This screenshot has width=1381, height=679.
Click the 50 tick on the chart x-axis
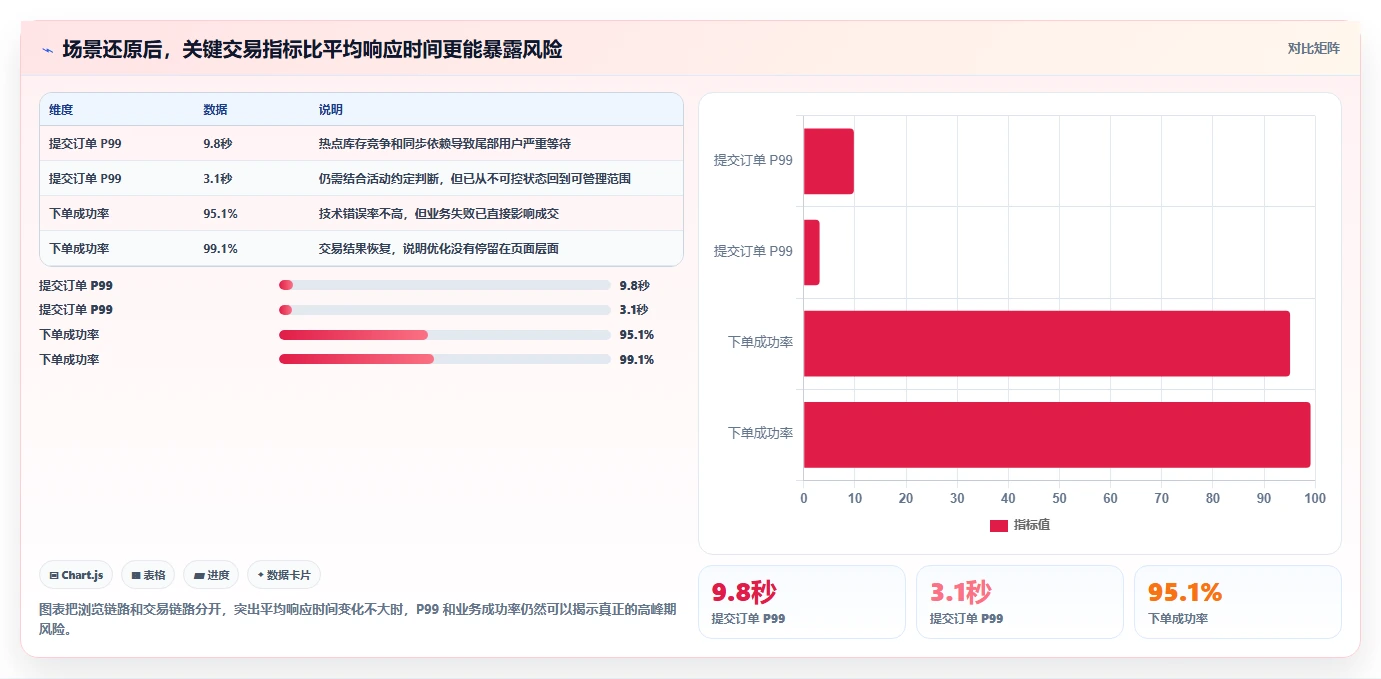1059,498
